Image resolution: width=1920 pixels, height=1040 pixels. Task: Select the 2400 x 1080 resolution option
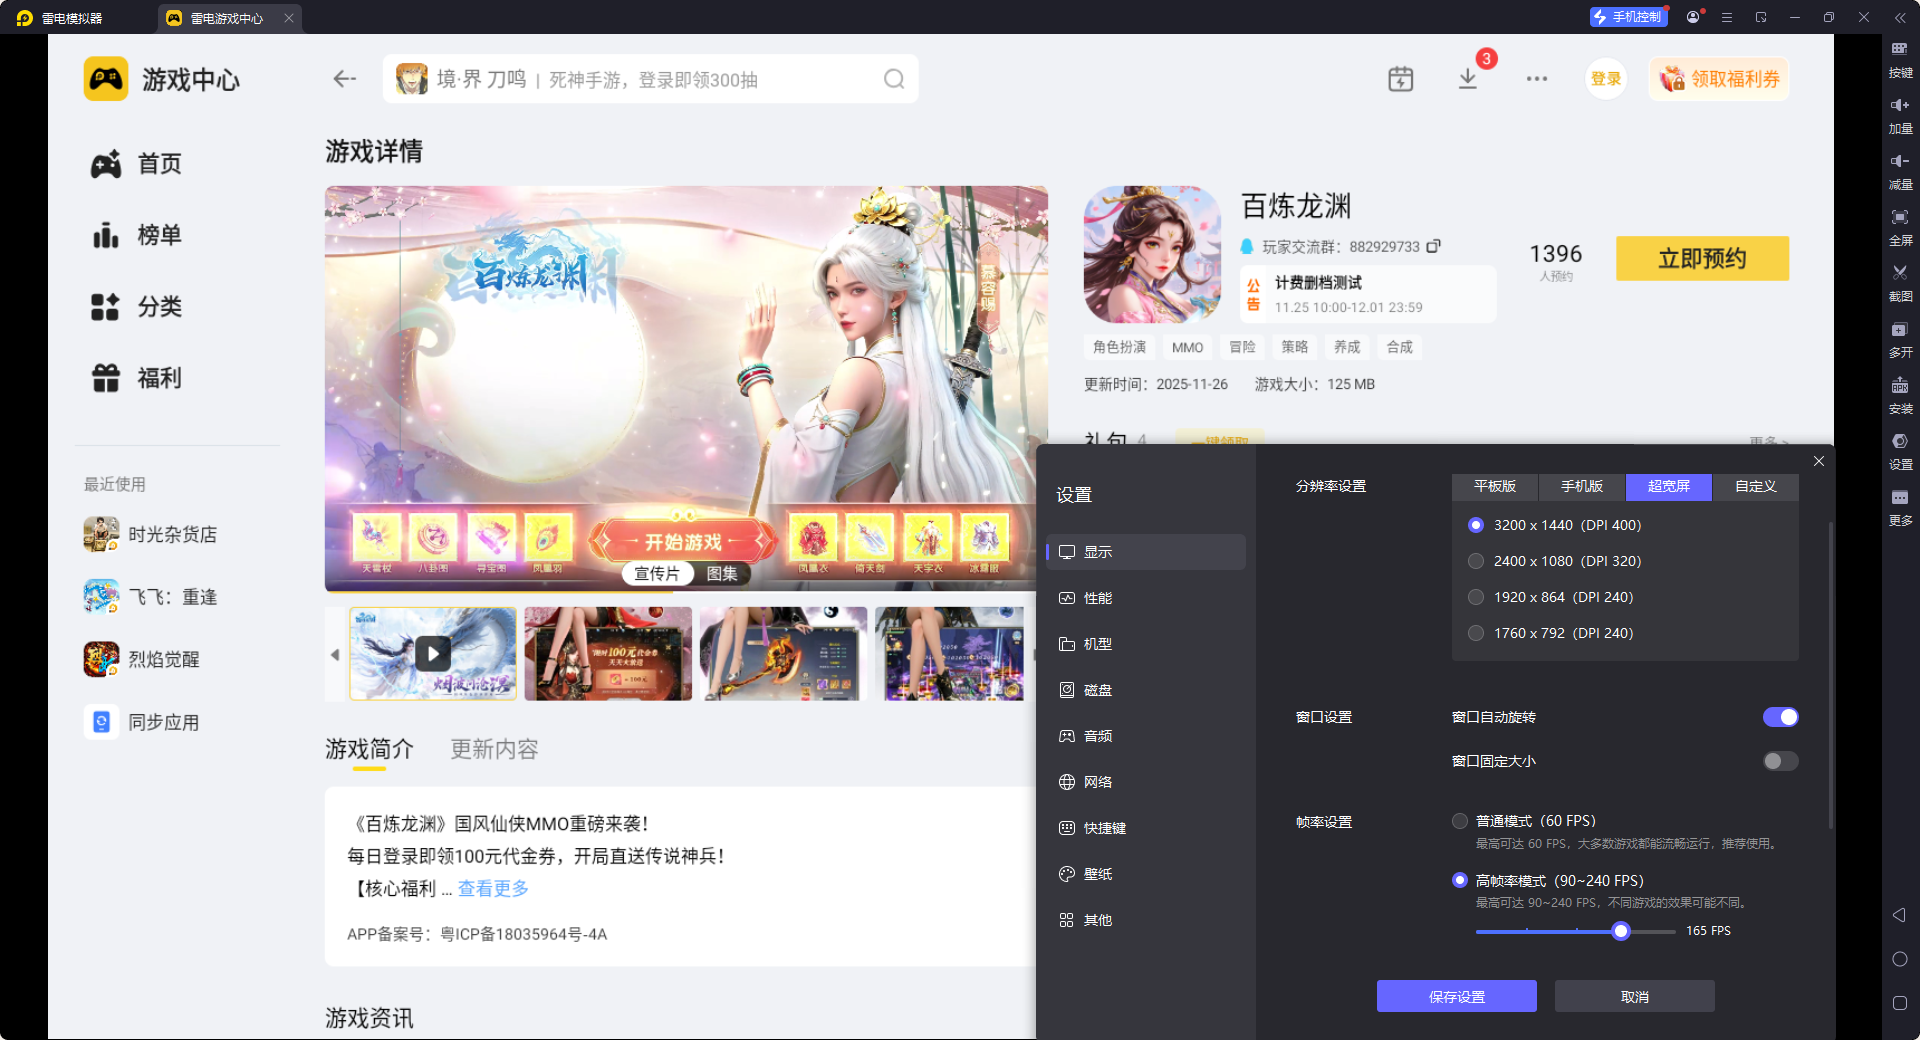(1476, 561)
